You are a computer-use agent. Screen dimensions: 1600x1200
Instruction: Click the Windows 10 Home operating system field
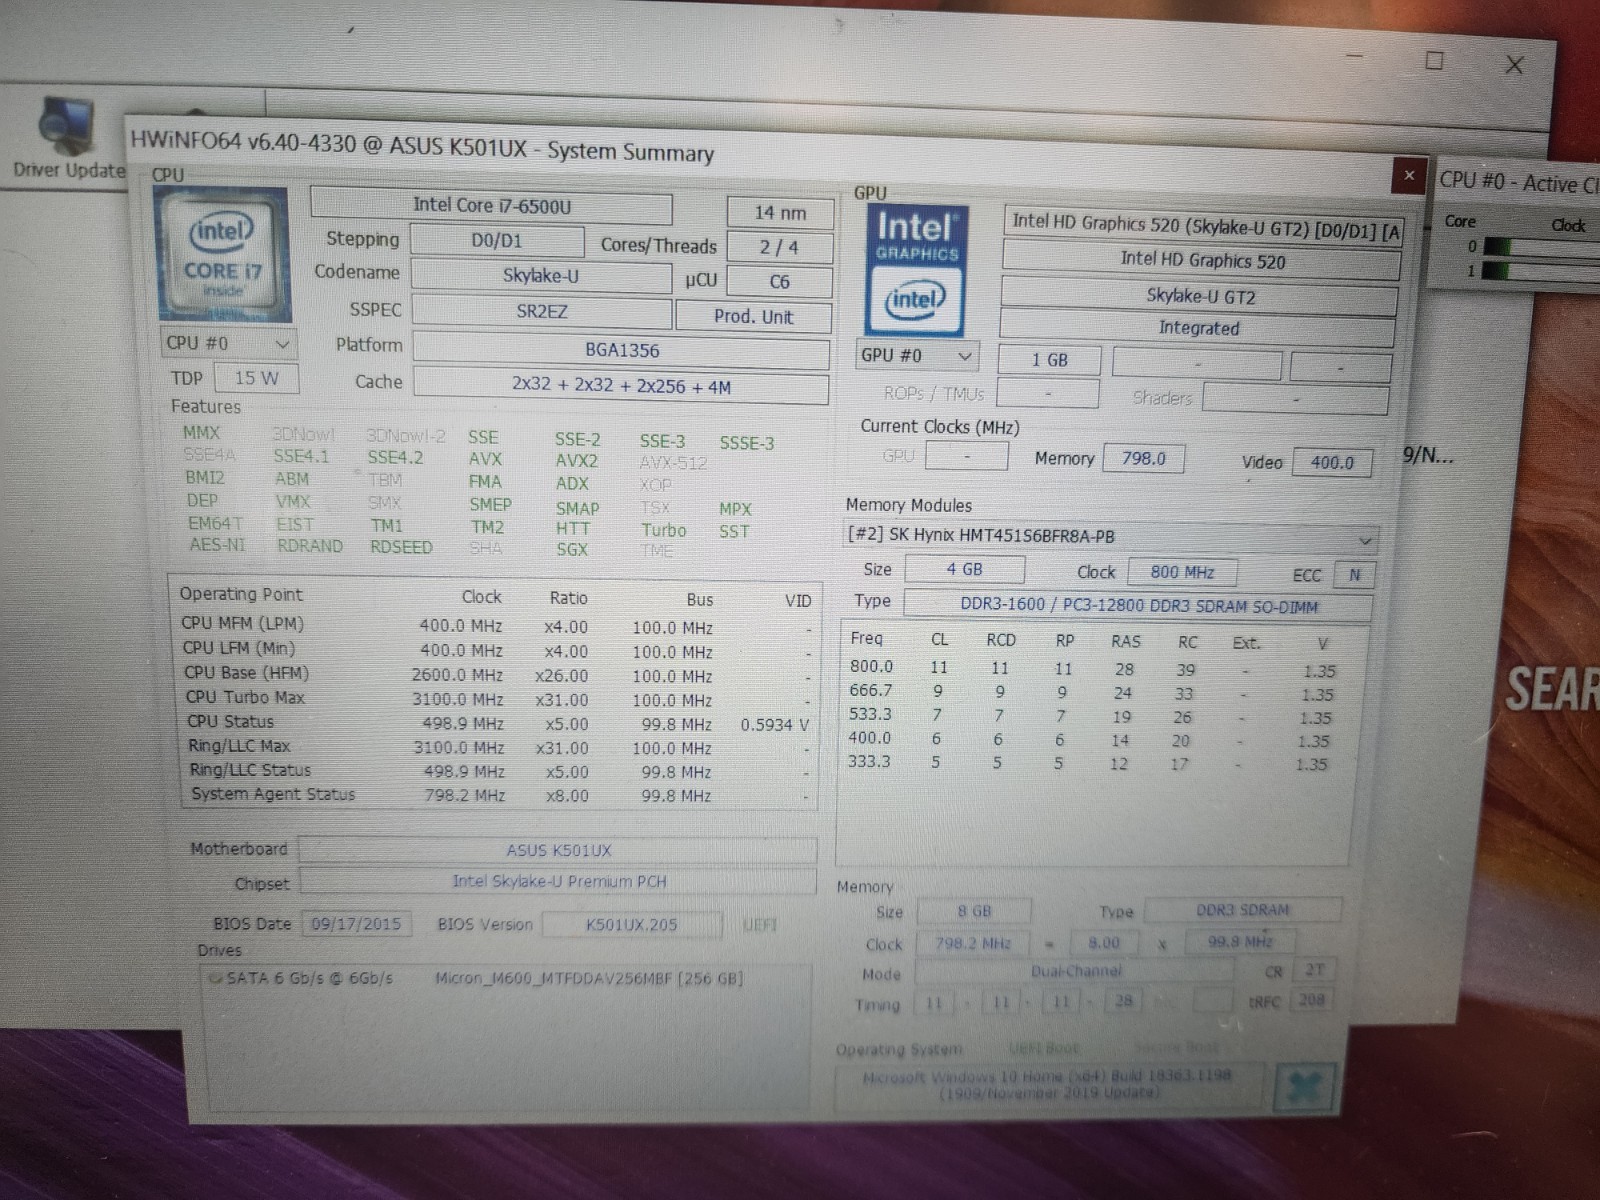tap(1048, 1085)
